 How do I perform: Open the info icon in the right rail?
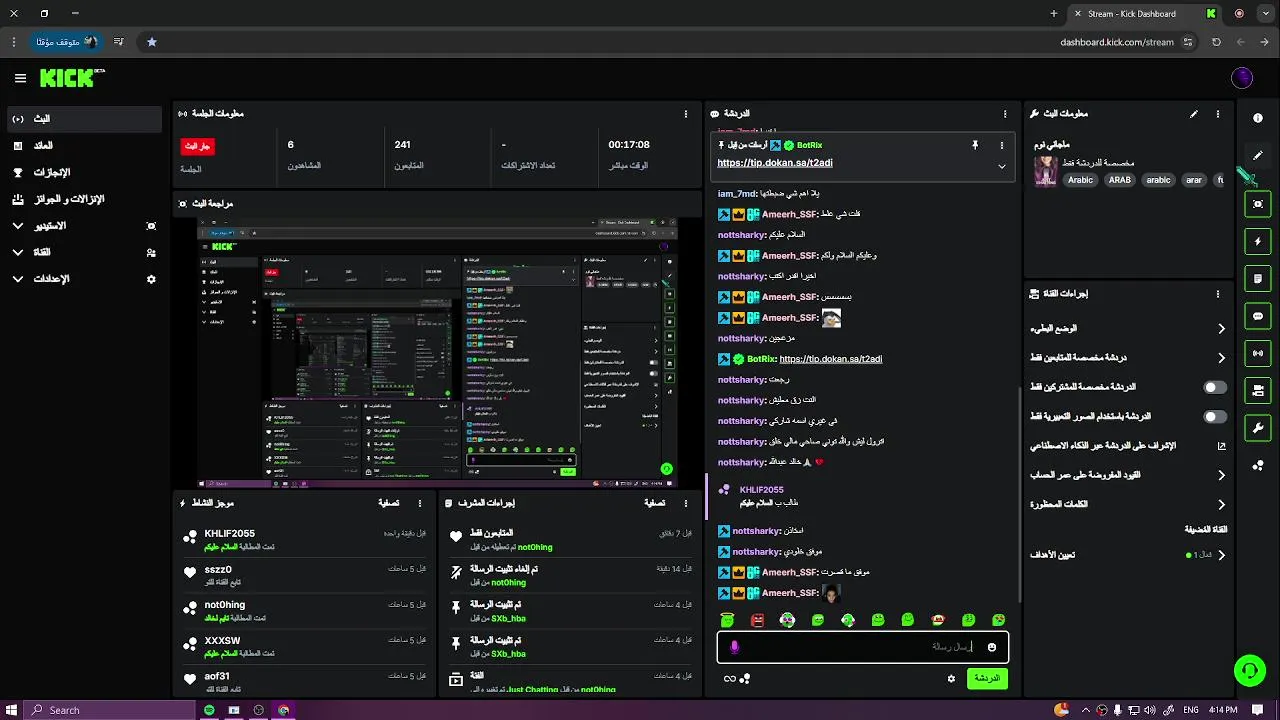point(1258,118)
